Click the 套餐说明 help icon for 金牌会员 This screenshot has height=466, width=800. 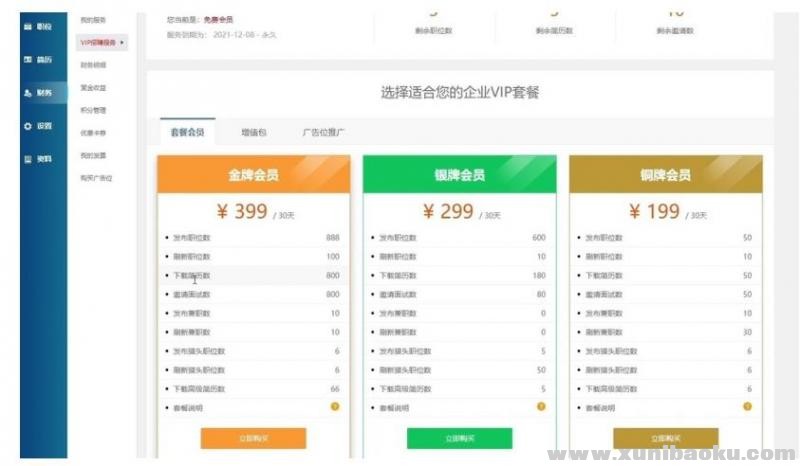335,406
